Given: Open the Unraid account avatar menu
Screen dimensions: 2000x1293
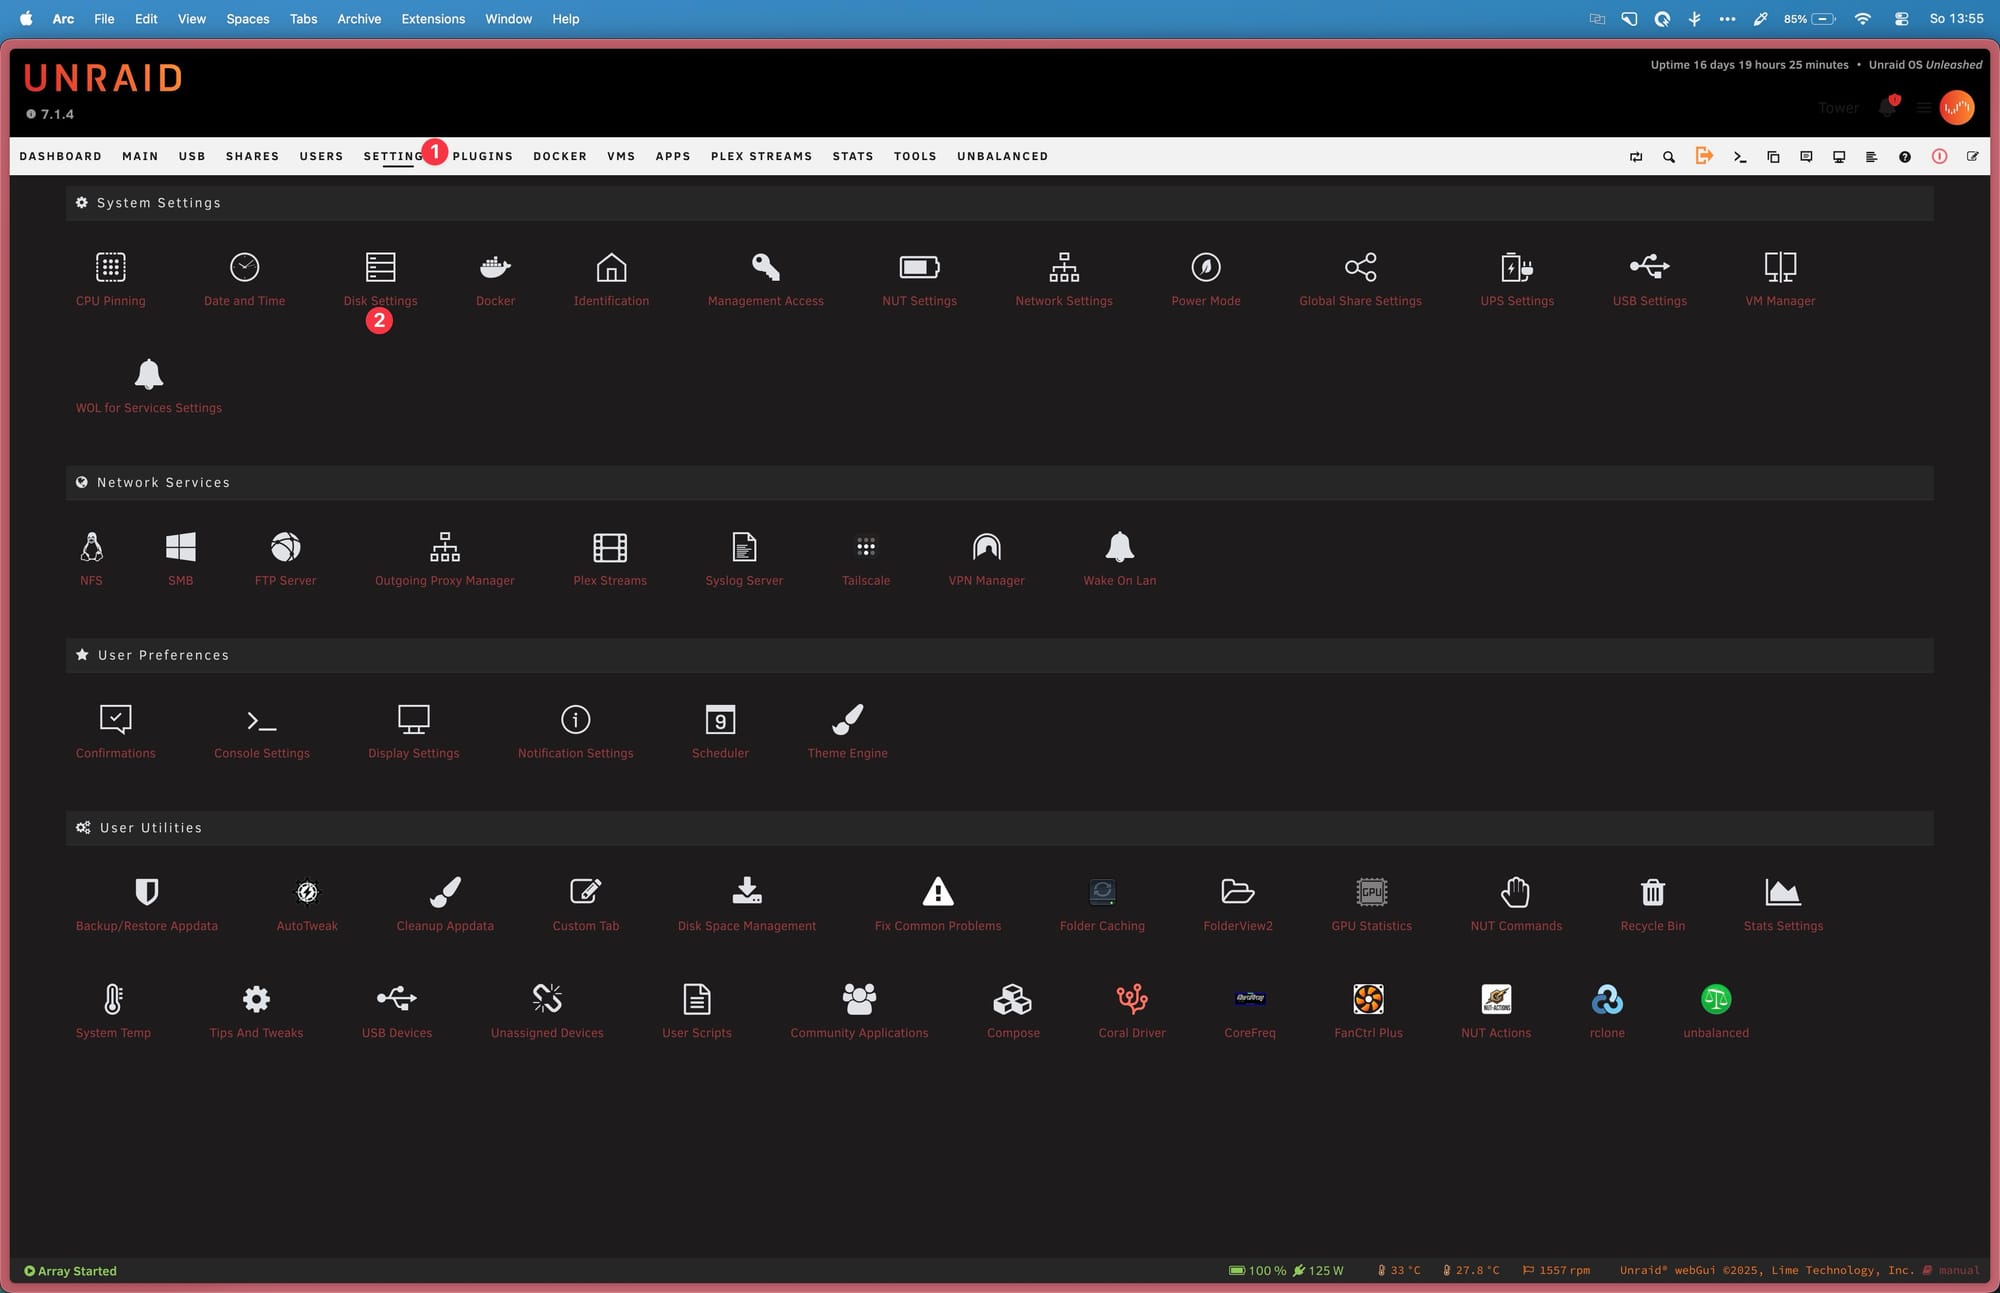Looking at the screenshot, I should click(1957, 107).
